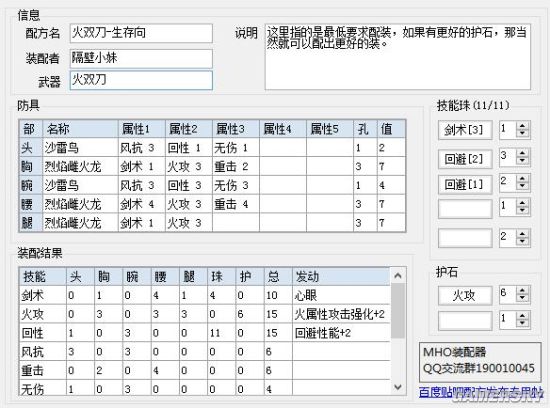Viewport: 550px width, 408px height.
Task: Click the 装配结果 vertical scrollbar thumb
Action: point(398,311)
